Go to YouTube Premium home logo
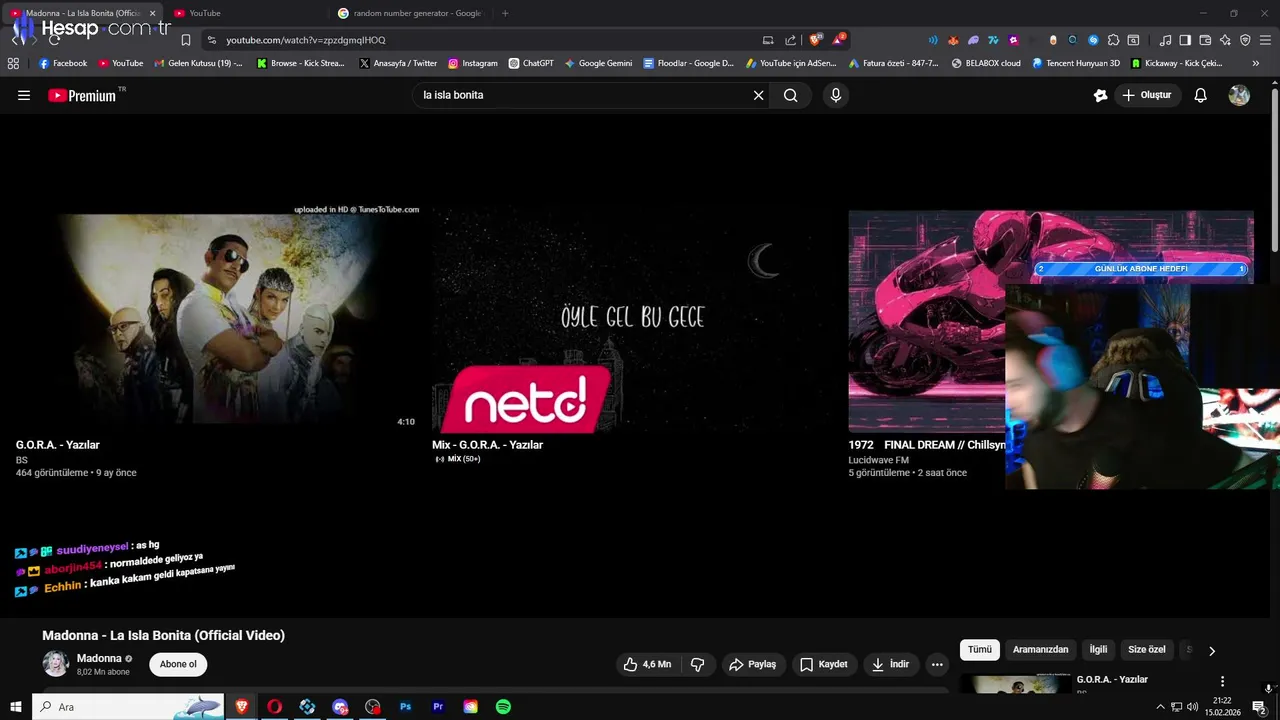This screenshot has height=720, width=1280. point(83,96)
